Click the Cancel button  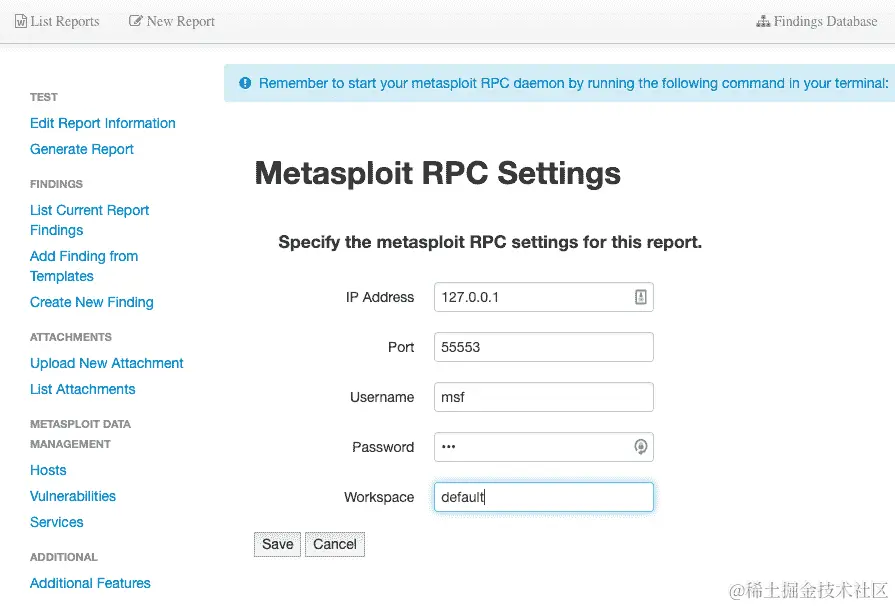point(334,544)
